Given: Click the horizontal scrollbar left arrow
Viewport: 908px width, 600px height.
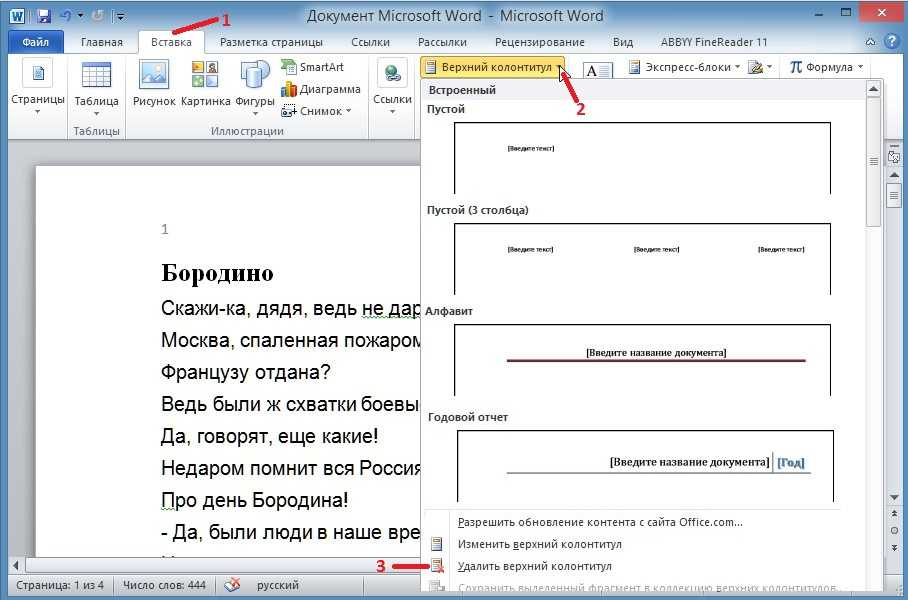Looking at the screenshot, I should (16, 565).
